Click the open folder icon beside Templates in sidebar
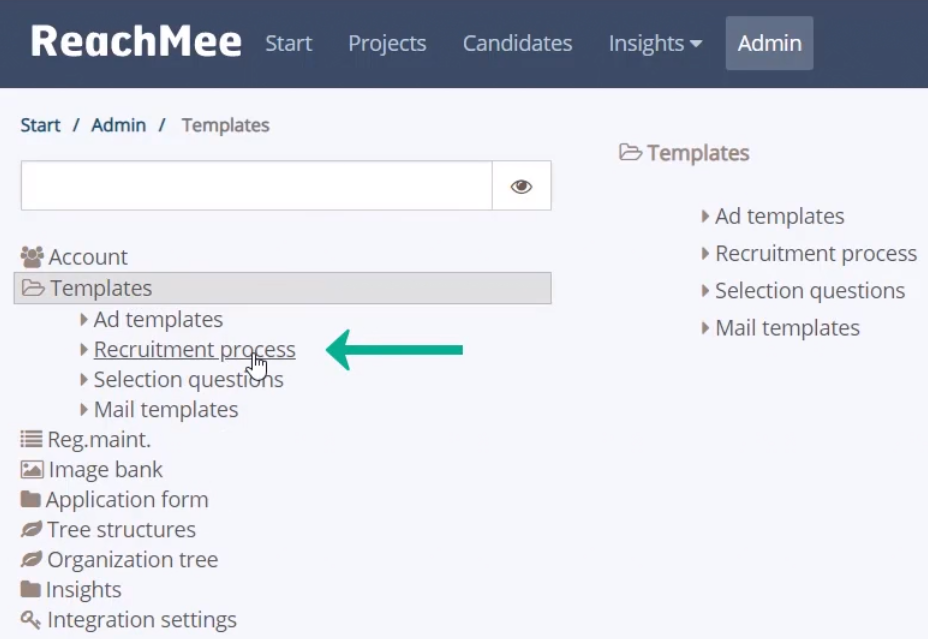This screenshot has height=639, width=928. (x=33, y=288)
